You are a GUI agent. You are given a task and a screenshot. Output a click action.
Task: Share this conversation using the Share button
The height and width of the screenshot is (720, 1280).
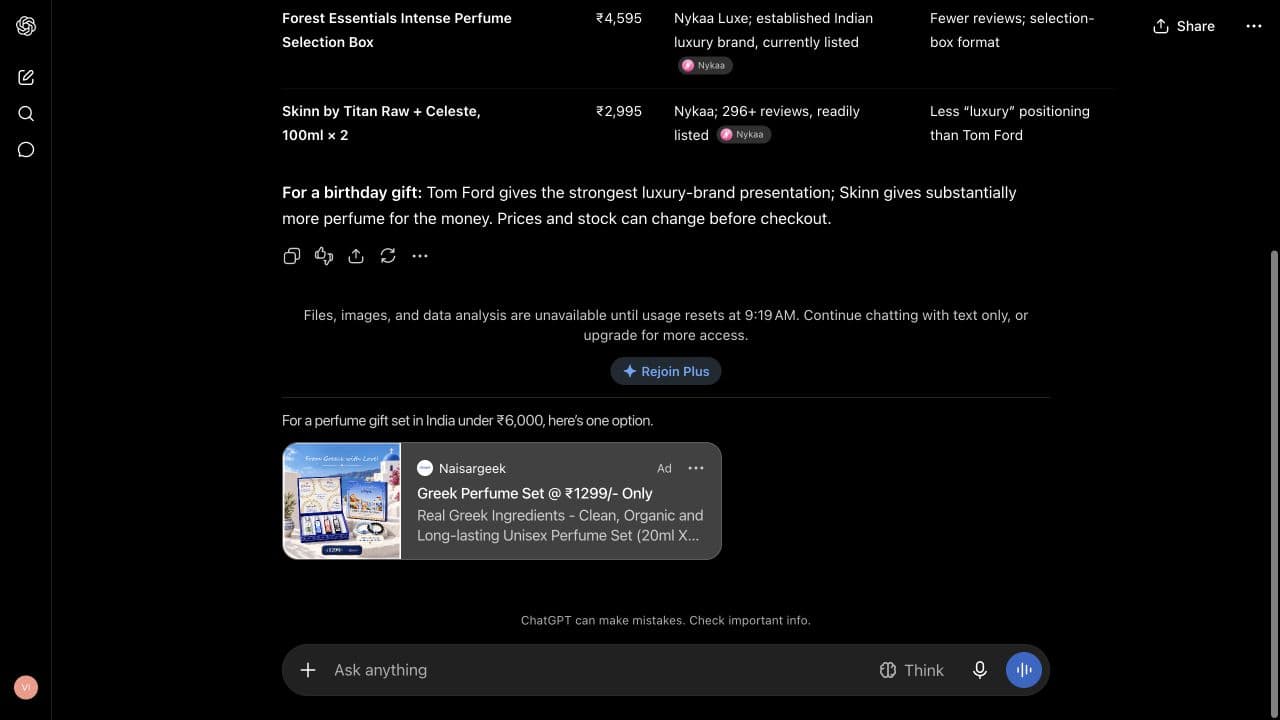(1184, 26)
